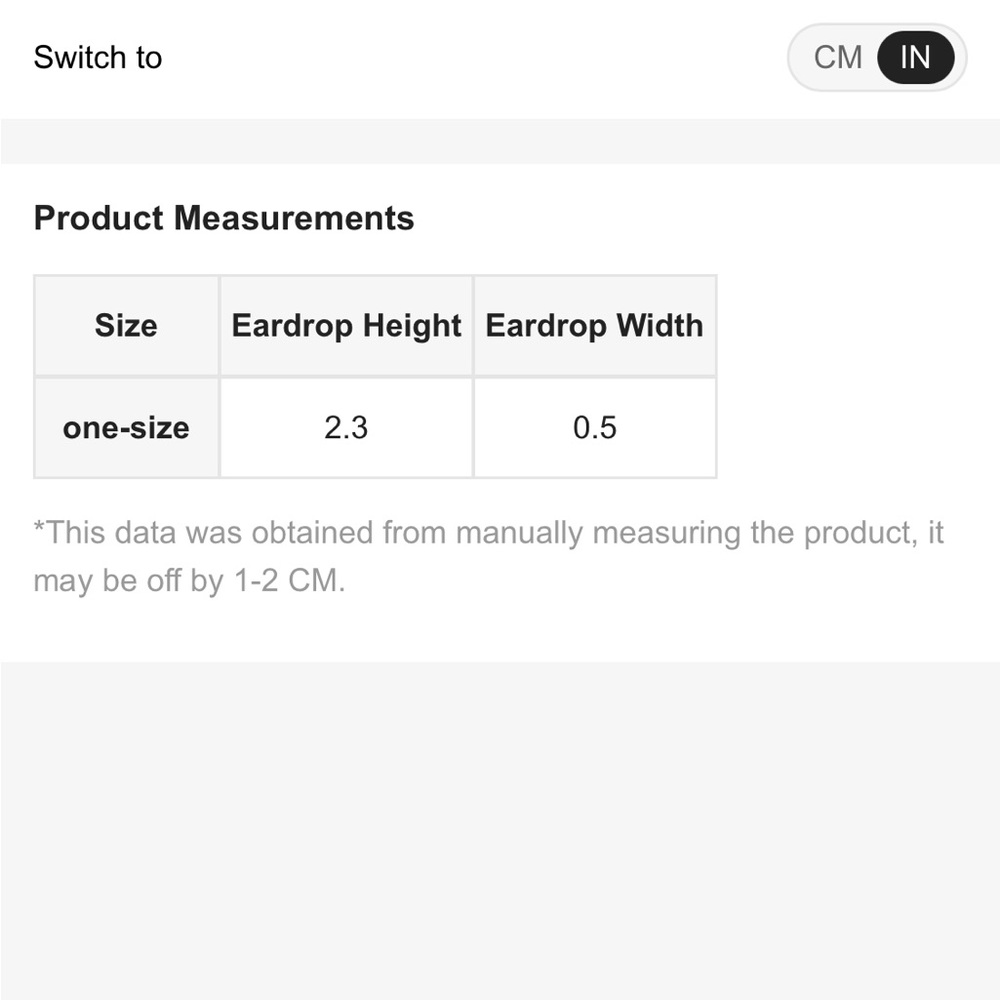The width and height of the screenshot is (1000, 1000).
Task: Click the gray divider band under "Switch to"
Action: coord(500,141)
